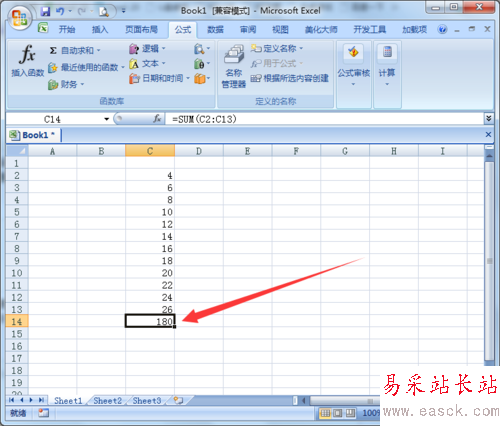Expand Recently Used functions dropdown arrow
The image size is (500, 426).
click(123, 68)
